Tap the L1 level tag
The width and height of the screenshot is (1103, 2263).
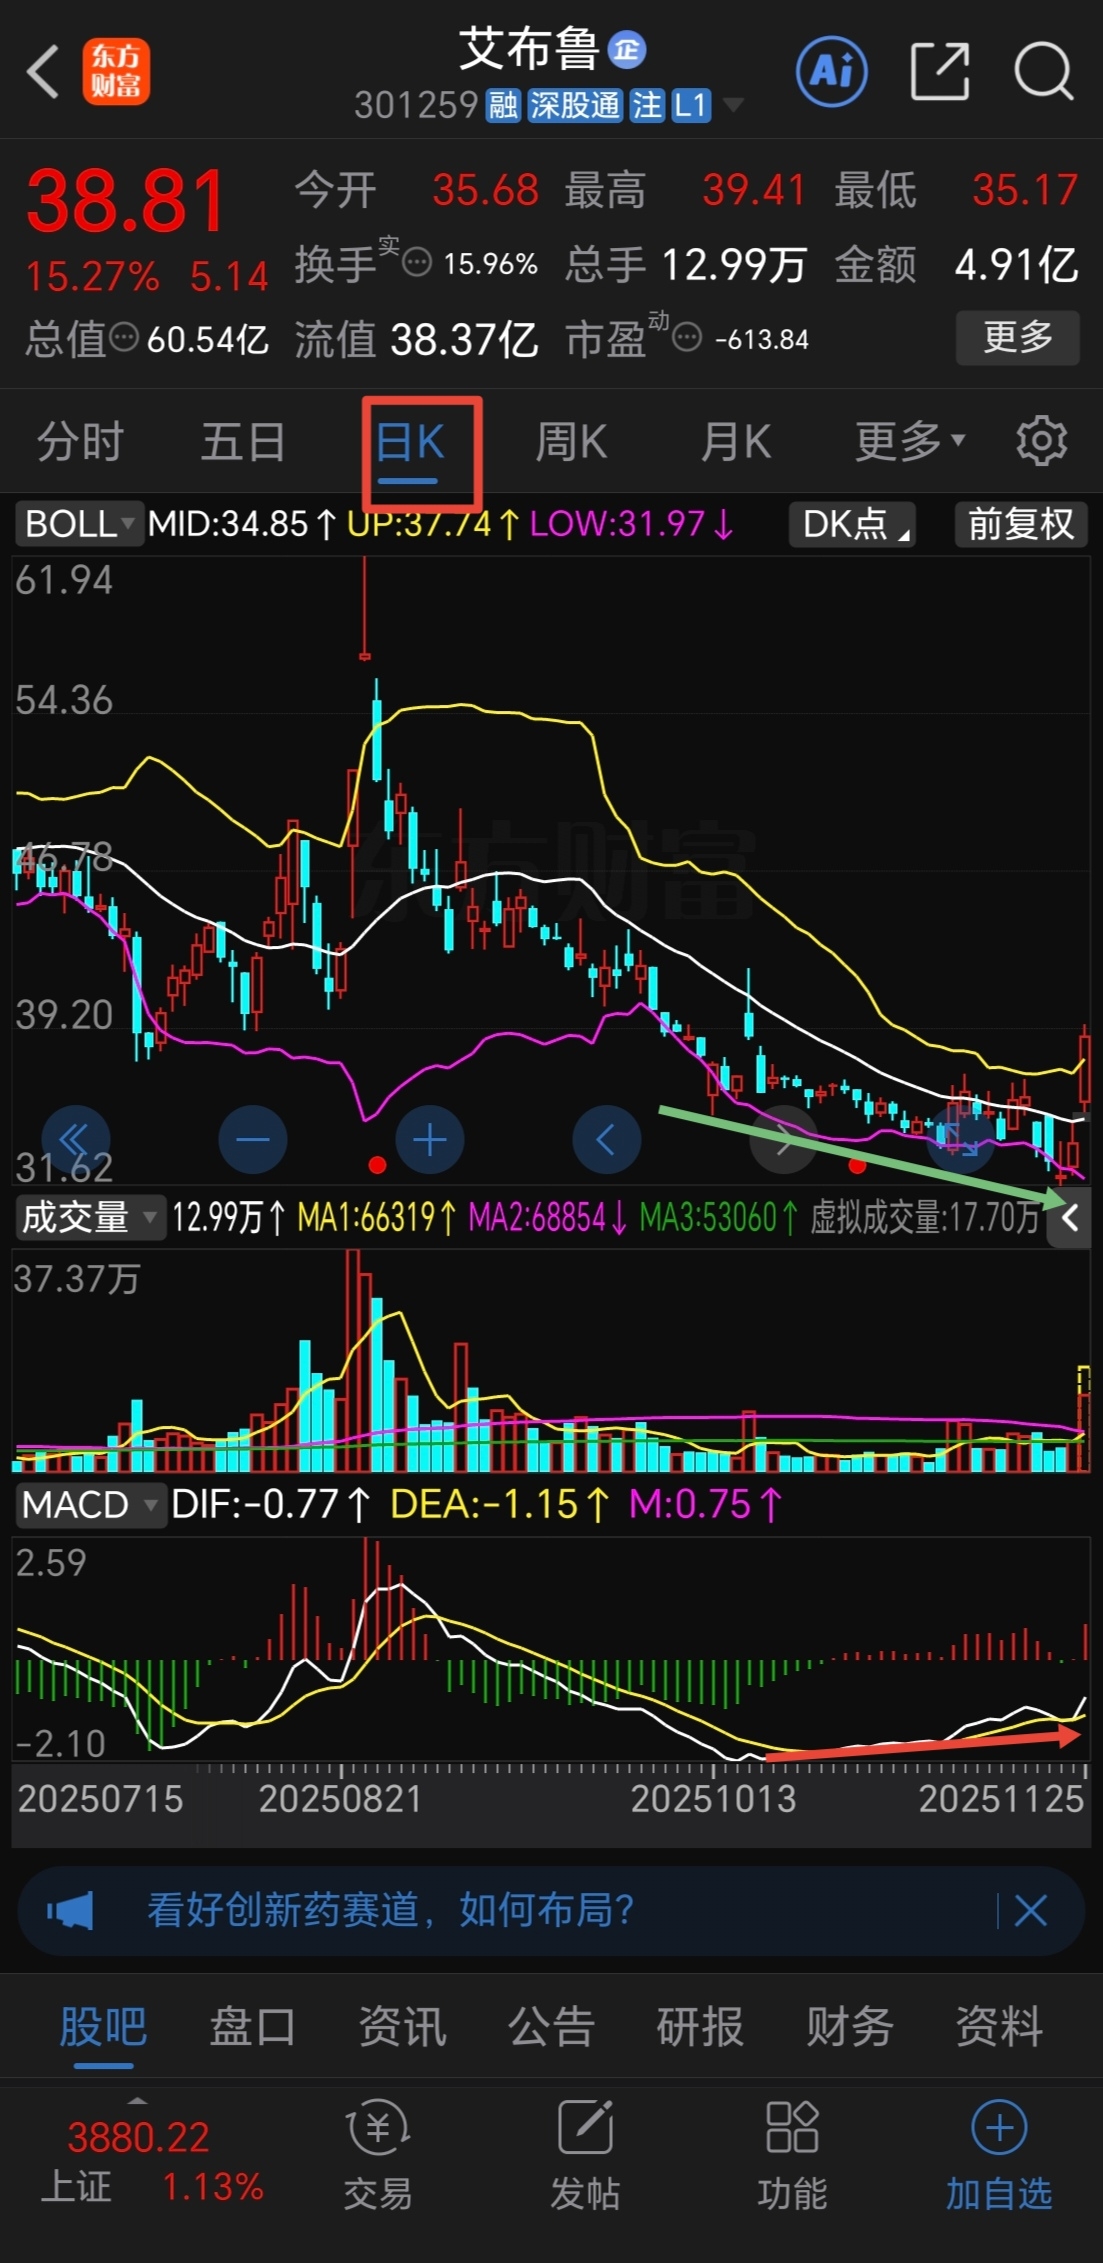coord(690,105)
